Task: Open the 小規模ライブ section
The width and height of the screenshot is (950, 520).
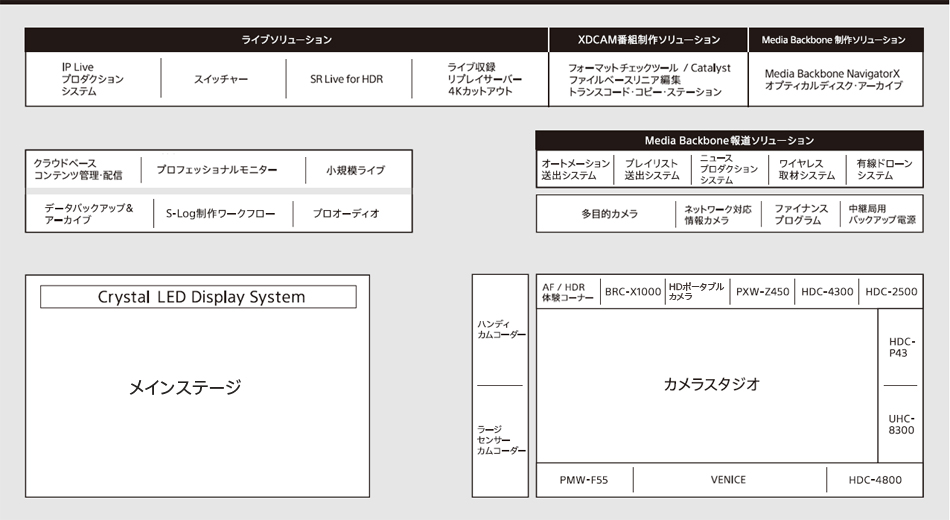Action: [355, 170]
